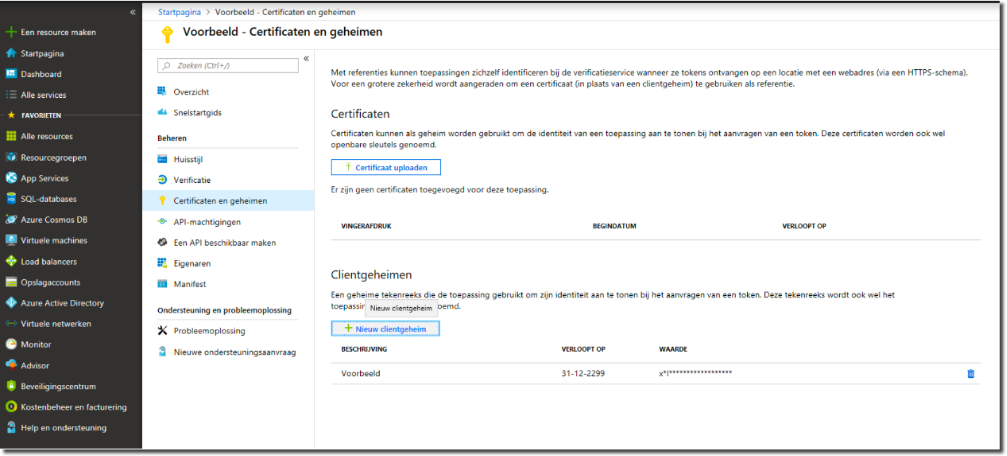
Task: Open Azure Cosmos DB from the sidebar
Action: coord(54,219)
